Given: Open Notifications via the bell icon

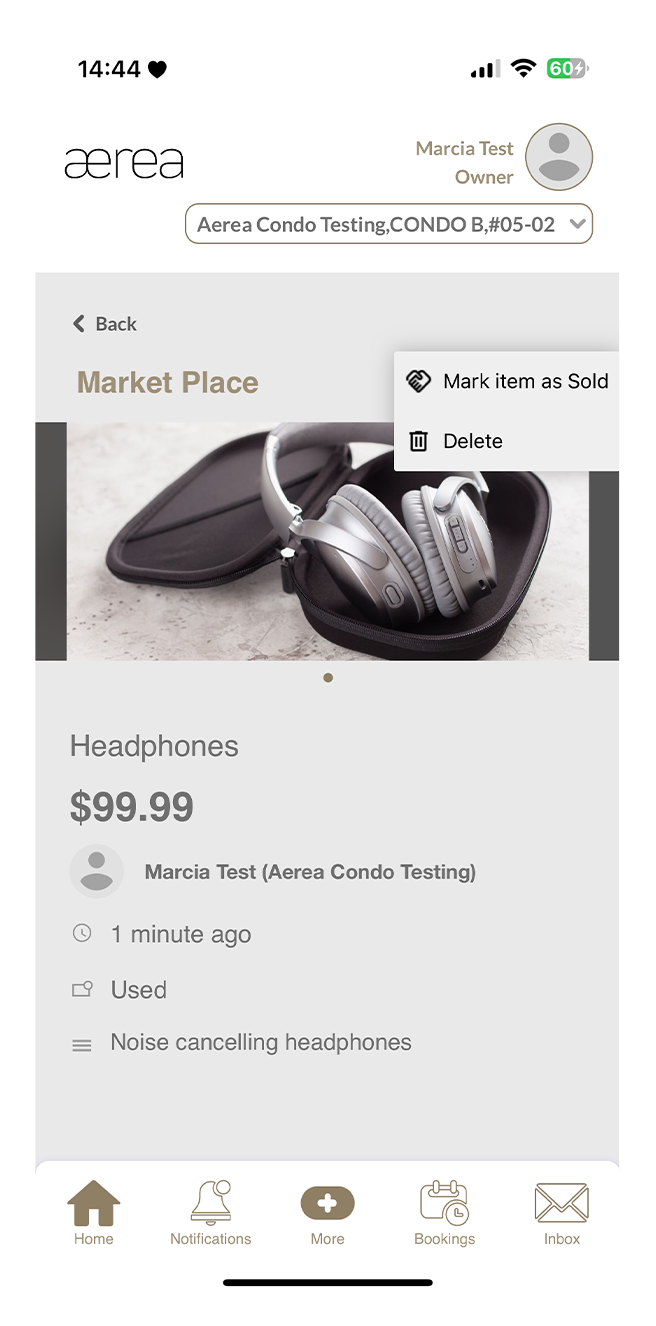Looking at the screenshot, I should (210, 1200).
